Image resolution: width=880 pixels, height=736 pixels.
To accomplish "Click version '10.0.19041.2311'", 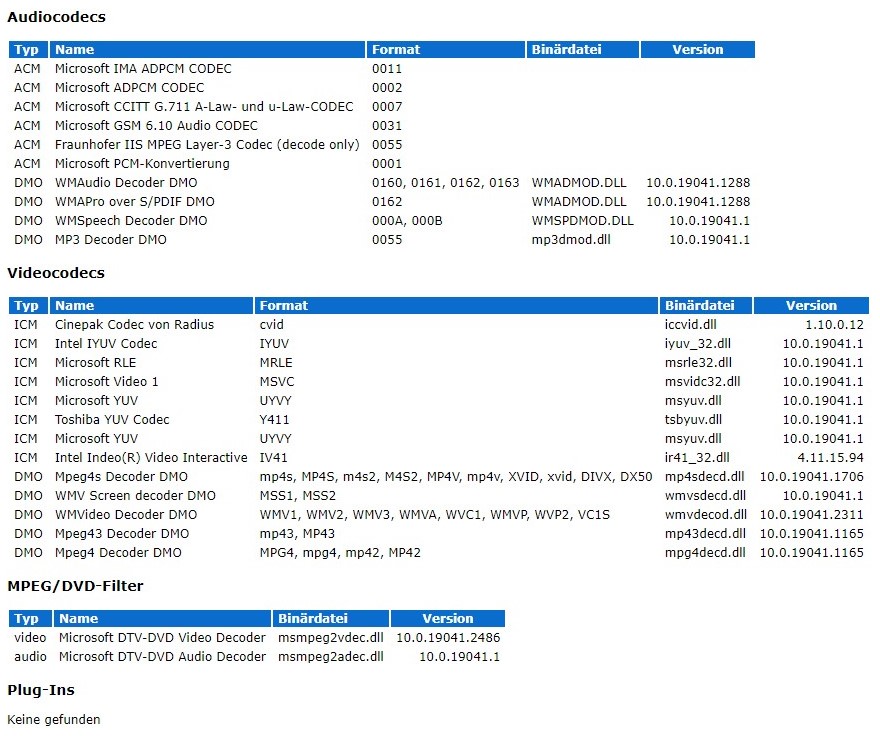I will (812, 515).
